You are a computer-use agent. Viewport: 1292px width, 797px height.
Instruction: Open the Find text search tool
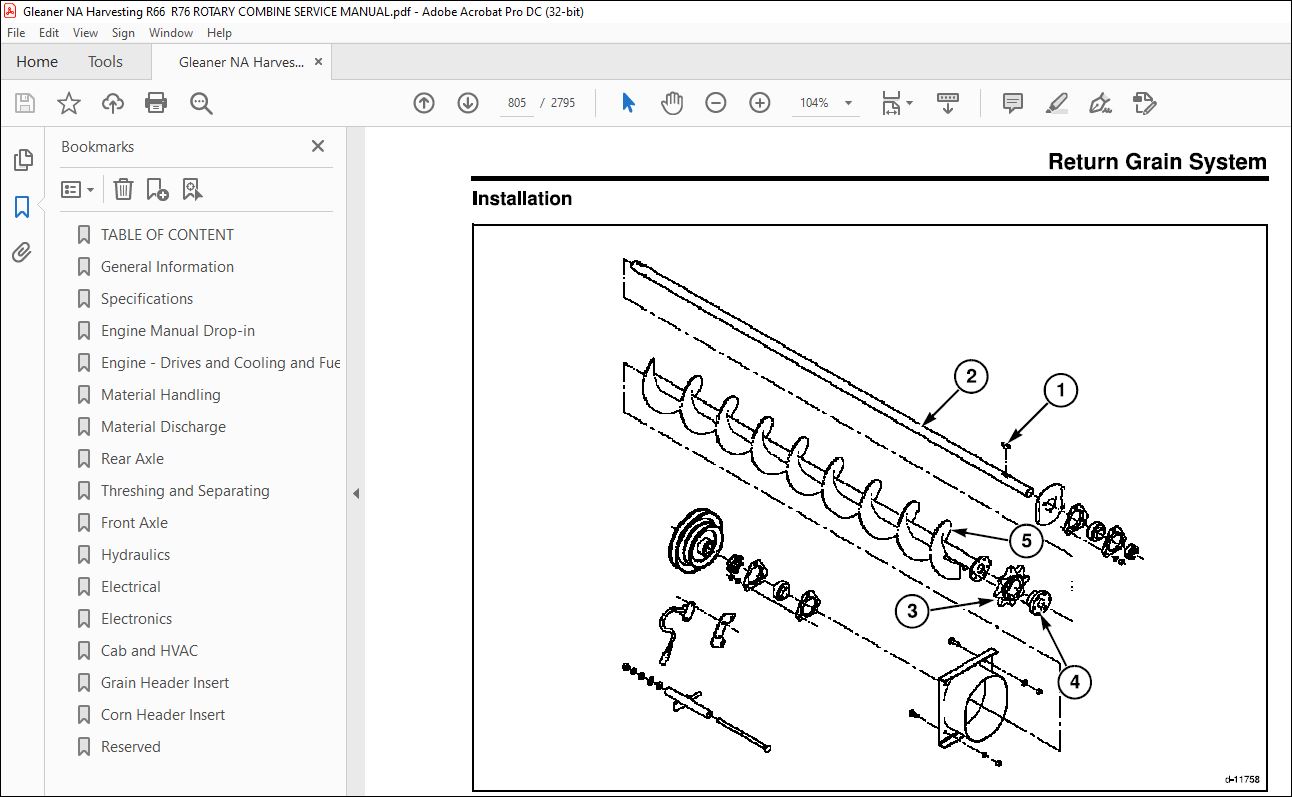[x=201, y=103]
